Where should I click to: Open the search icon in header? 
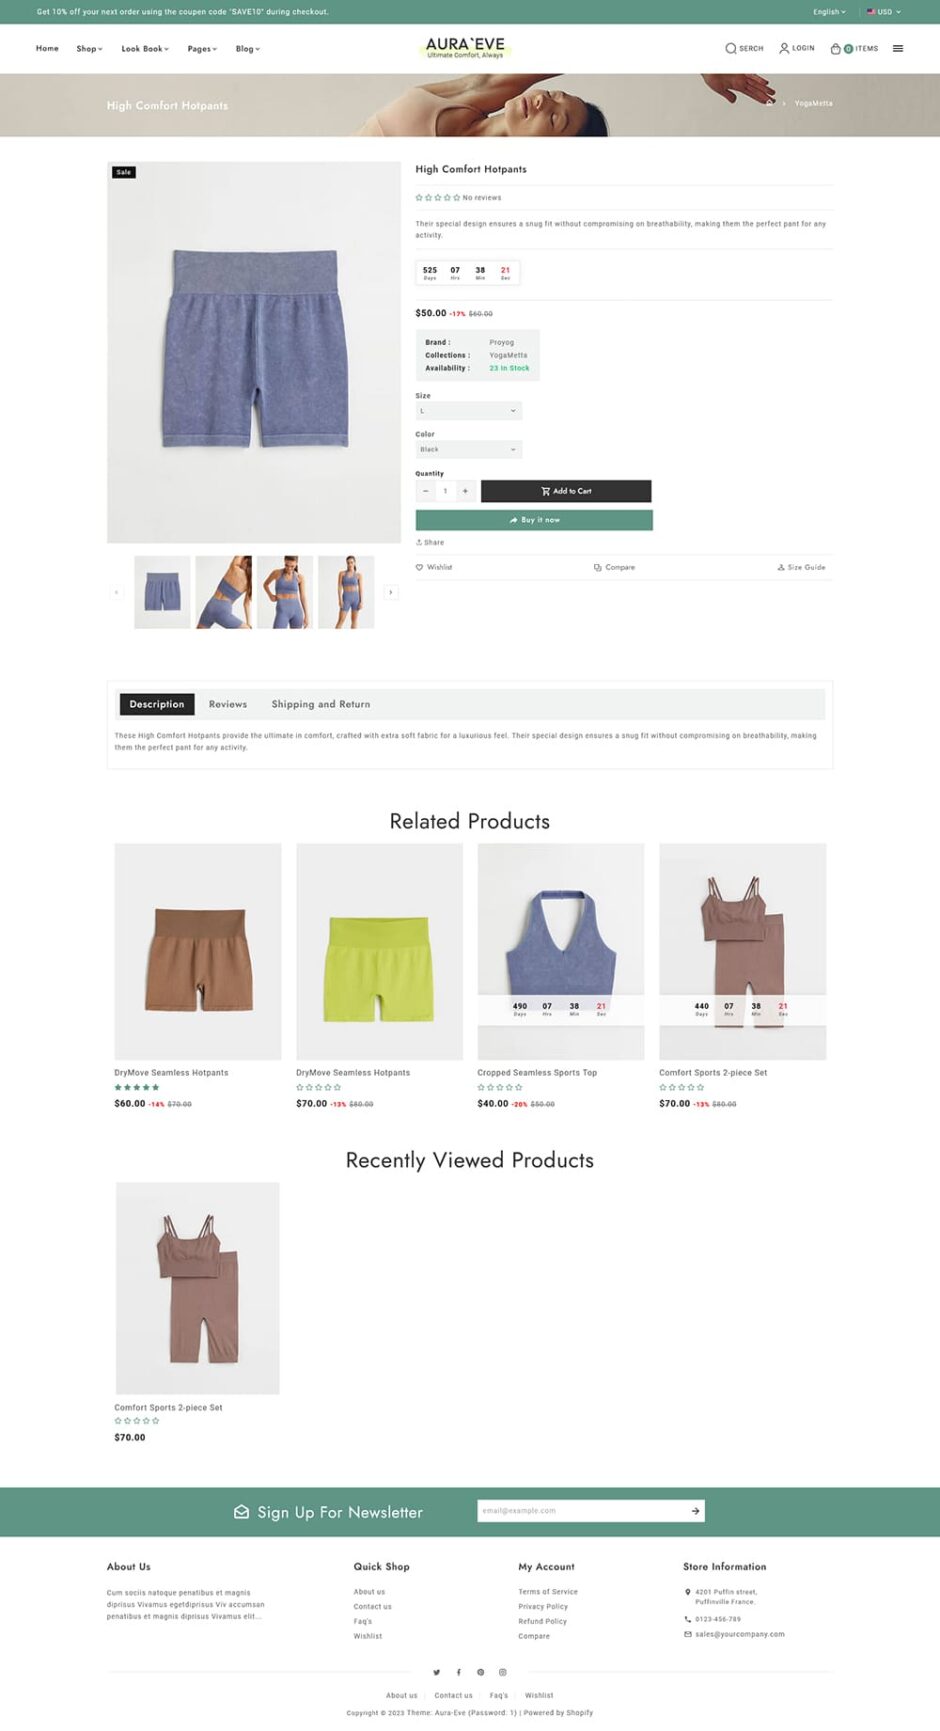[x=731, y=48]
